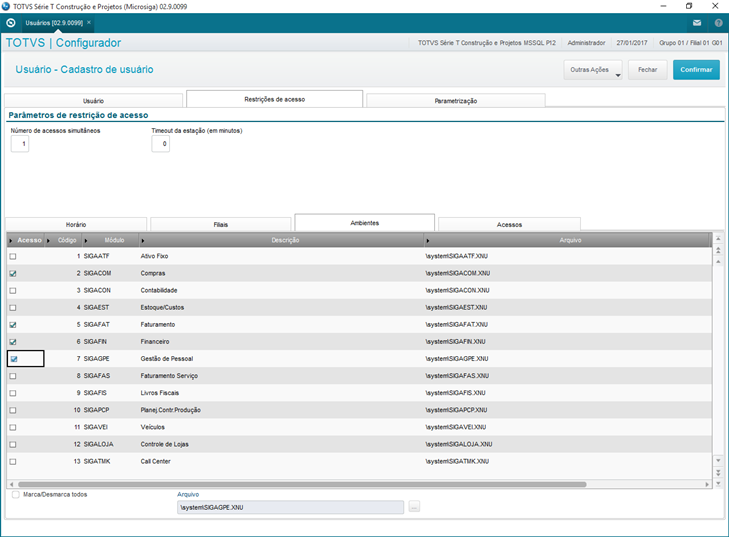Viewport: 729px width, 537px height.
Task: Click the Confirmar button
Action: (x=696, y=70)
